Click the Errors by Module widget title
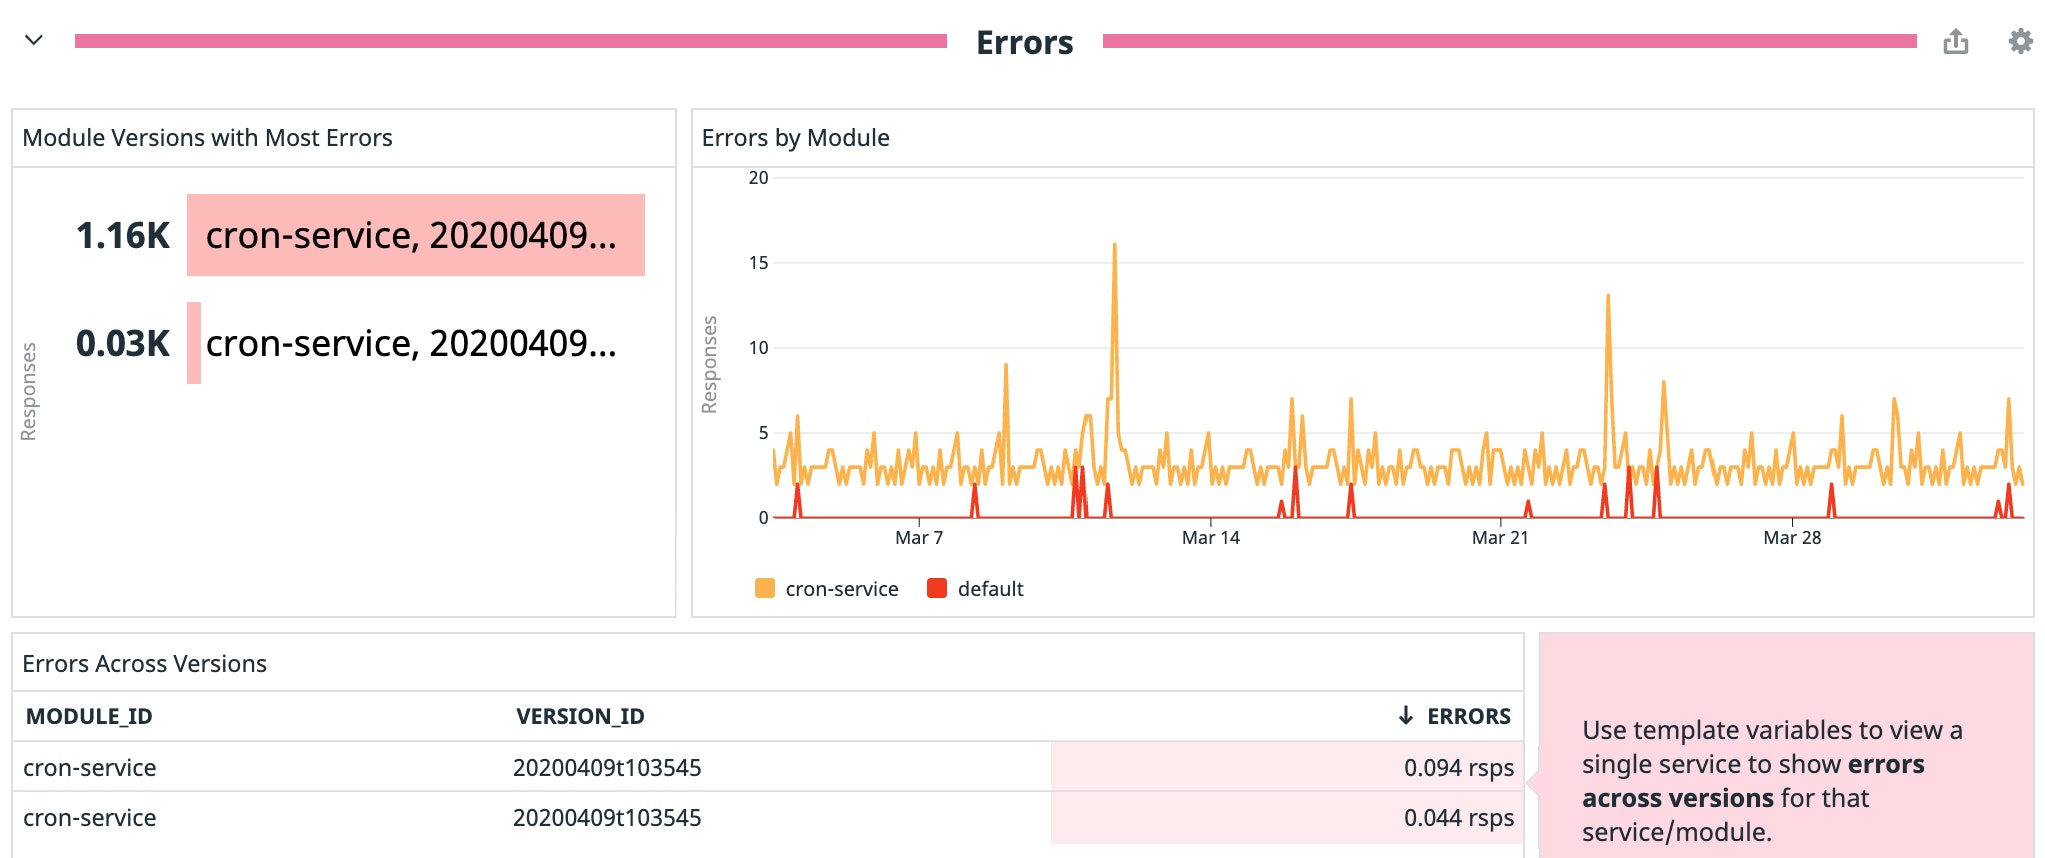 [x=795, y=138]
